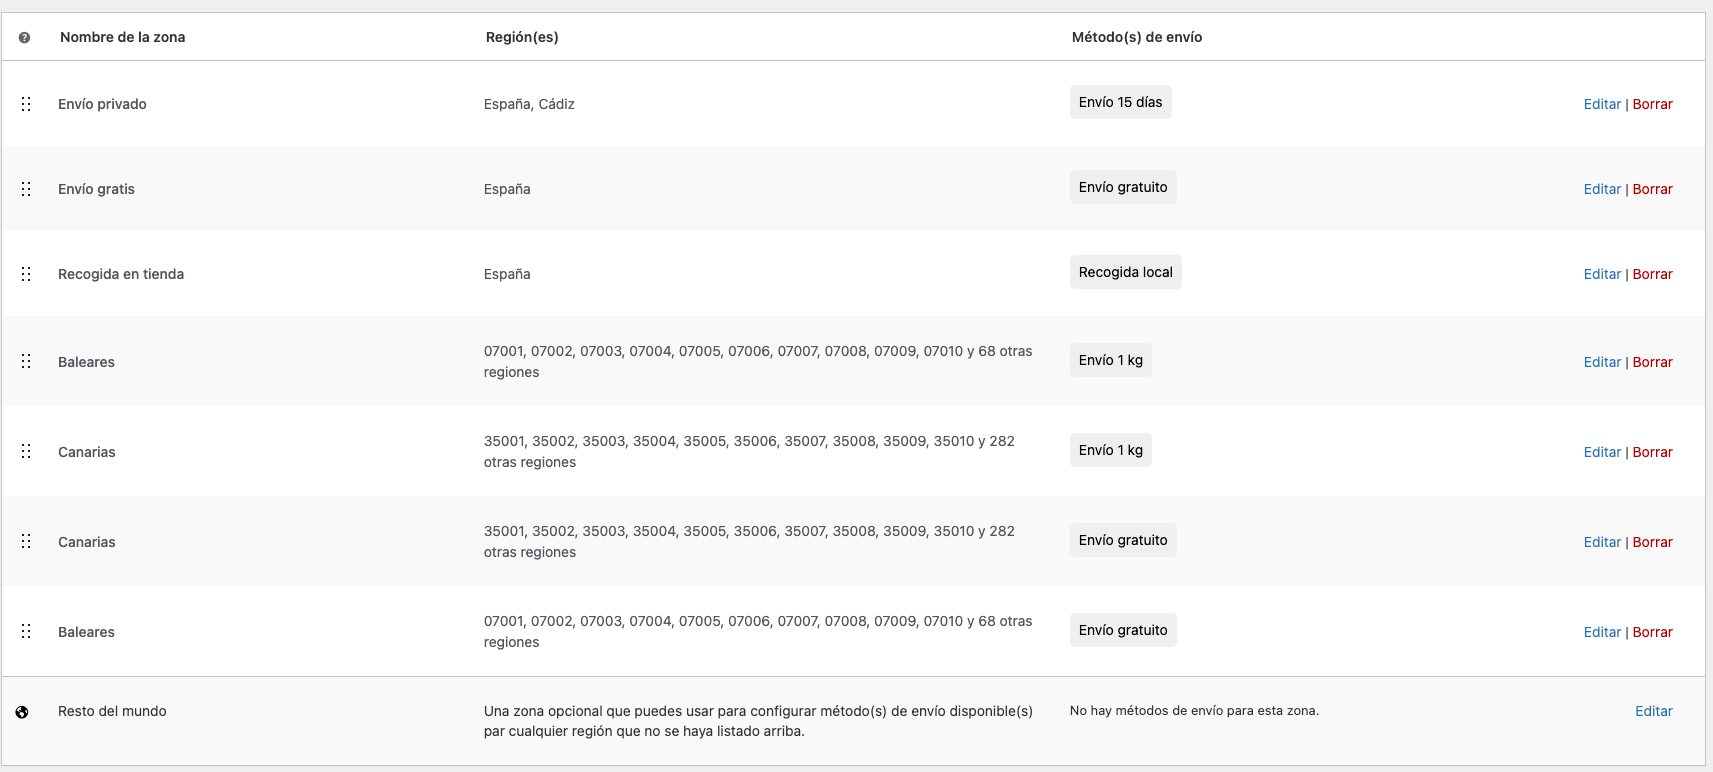Edit Canarias zone with Envío gratuito method
Viewport: 1713px width, 772px height.
coord(1602,542)
